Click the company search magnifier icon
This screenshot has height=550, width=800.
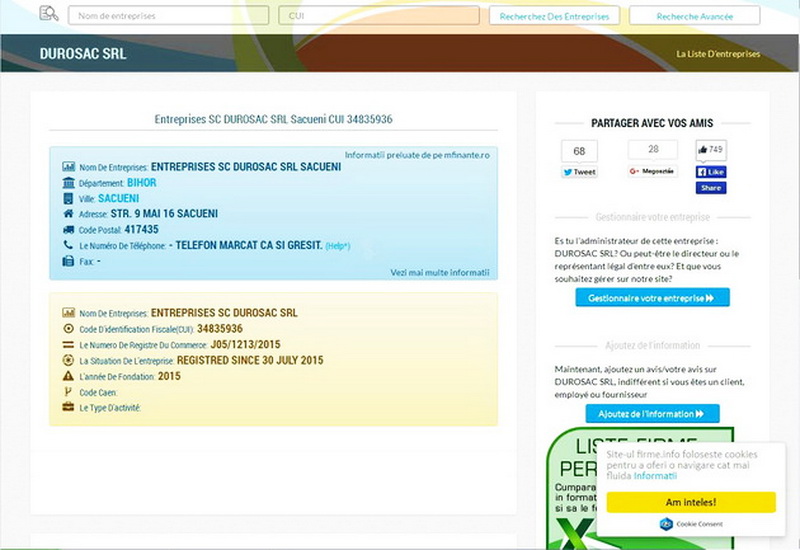[49, 13]
